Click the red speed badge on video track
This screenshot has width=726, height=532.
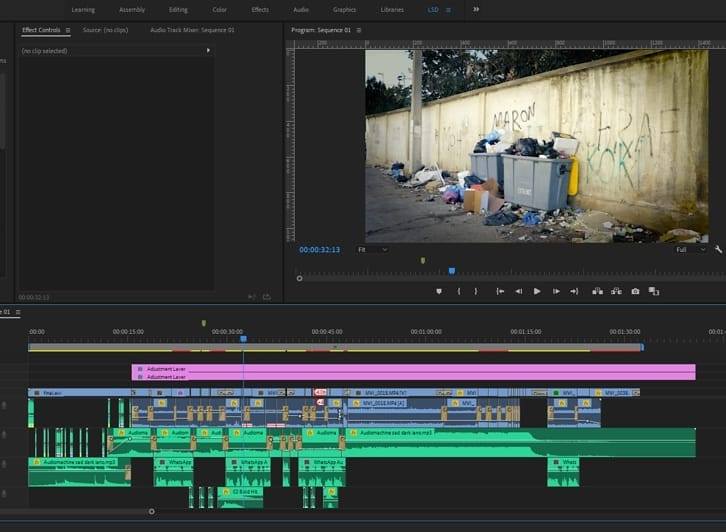coord(320,393)
